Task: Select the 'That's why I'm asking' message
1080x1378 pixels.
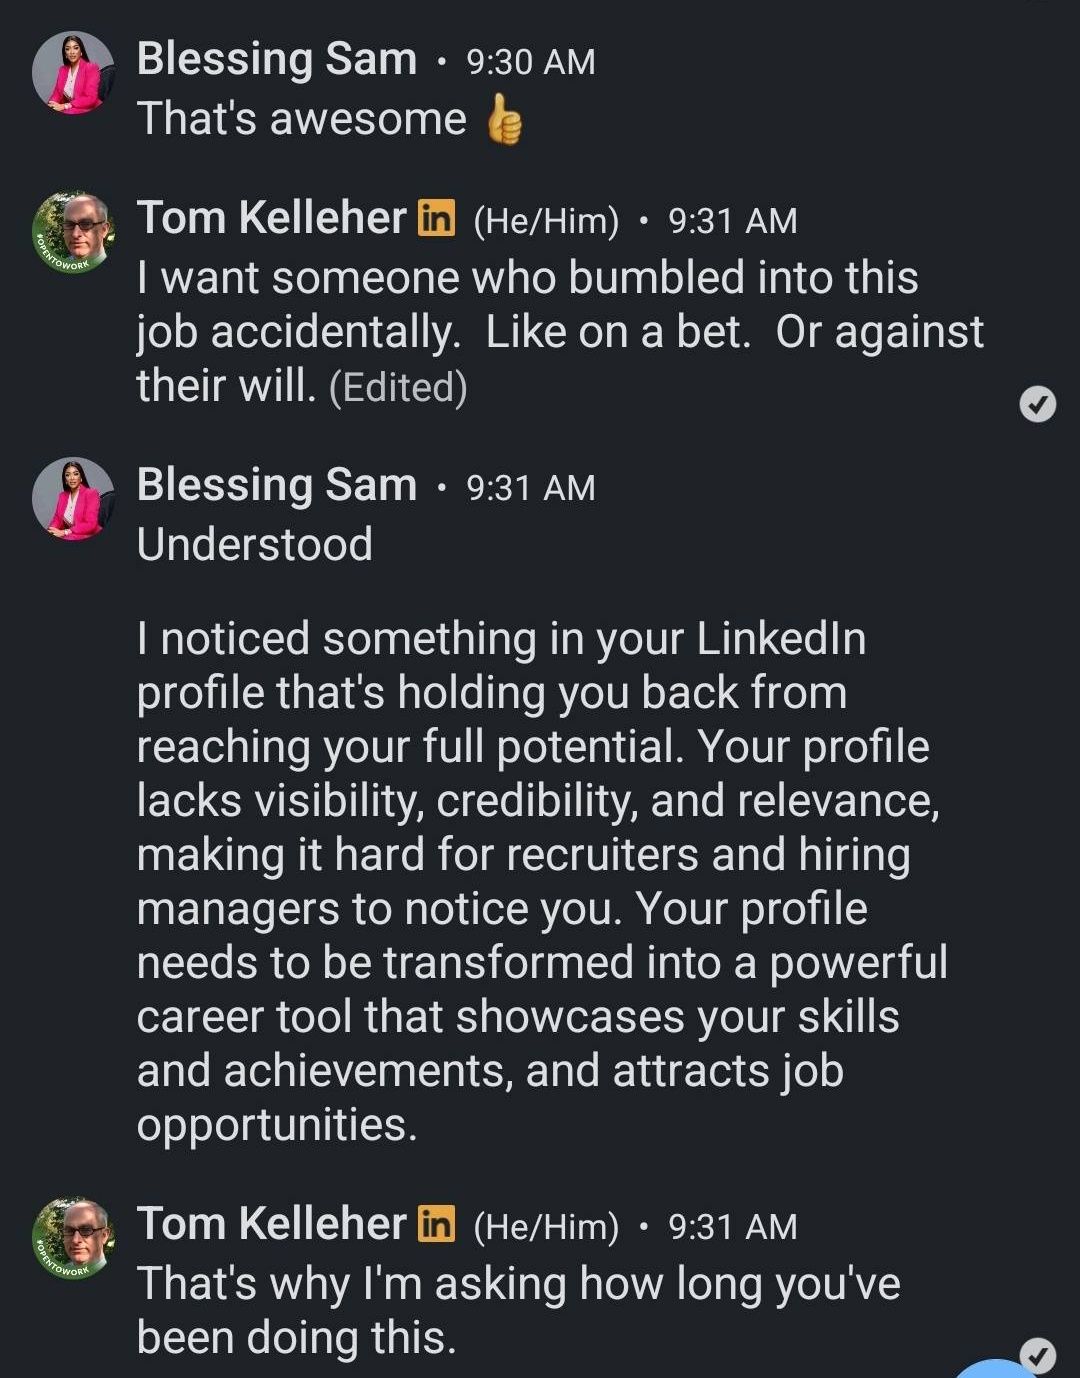Action: (518, 1311)
